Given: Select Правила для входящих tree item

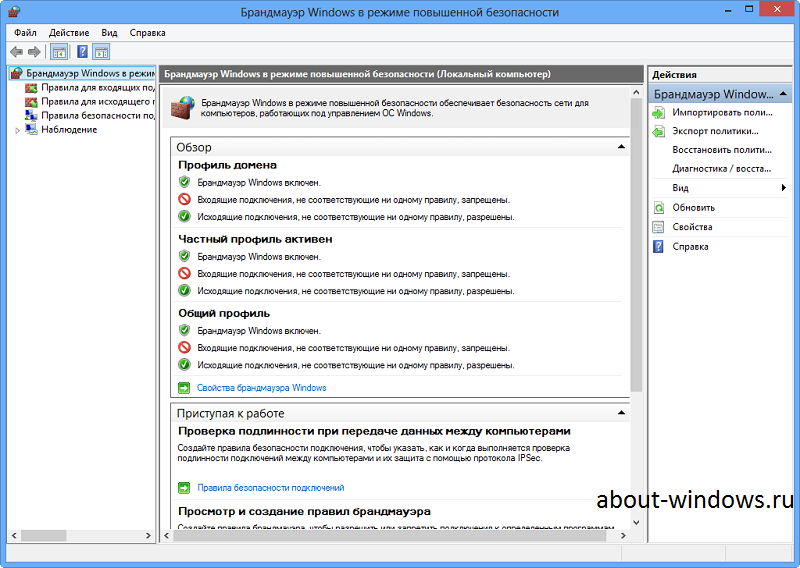Looking at the screenshot, I should click(98, 88).
